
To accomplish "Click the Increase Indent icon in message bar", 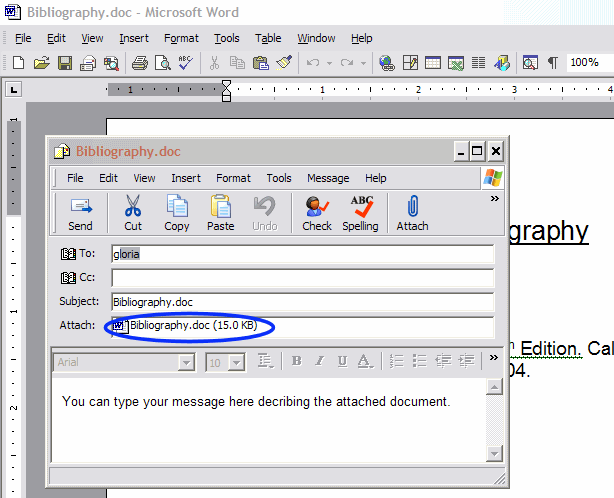I will pyautogui.click(x=466, y=361).
